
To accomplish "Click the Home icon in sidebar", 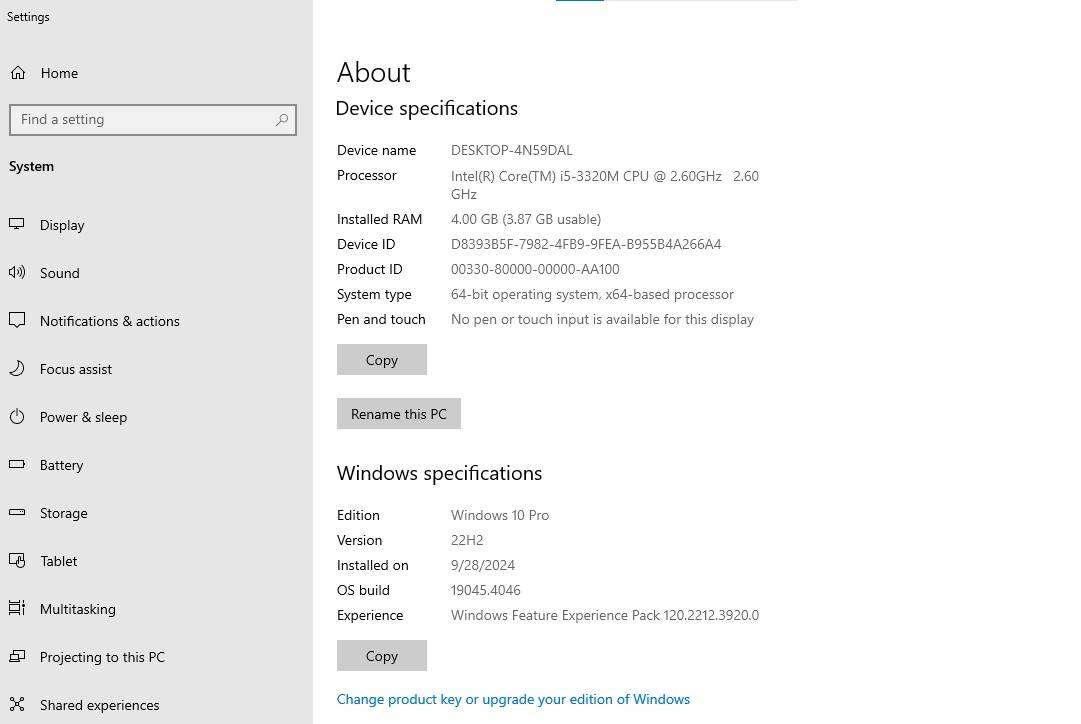I will 18,73.
